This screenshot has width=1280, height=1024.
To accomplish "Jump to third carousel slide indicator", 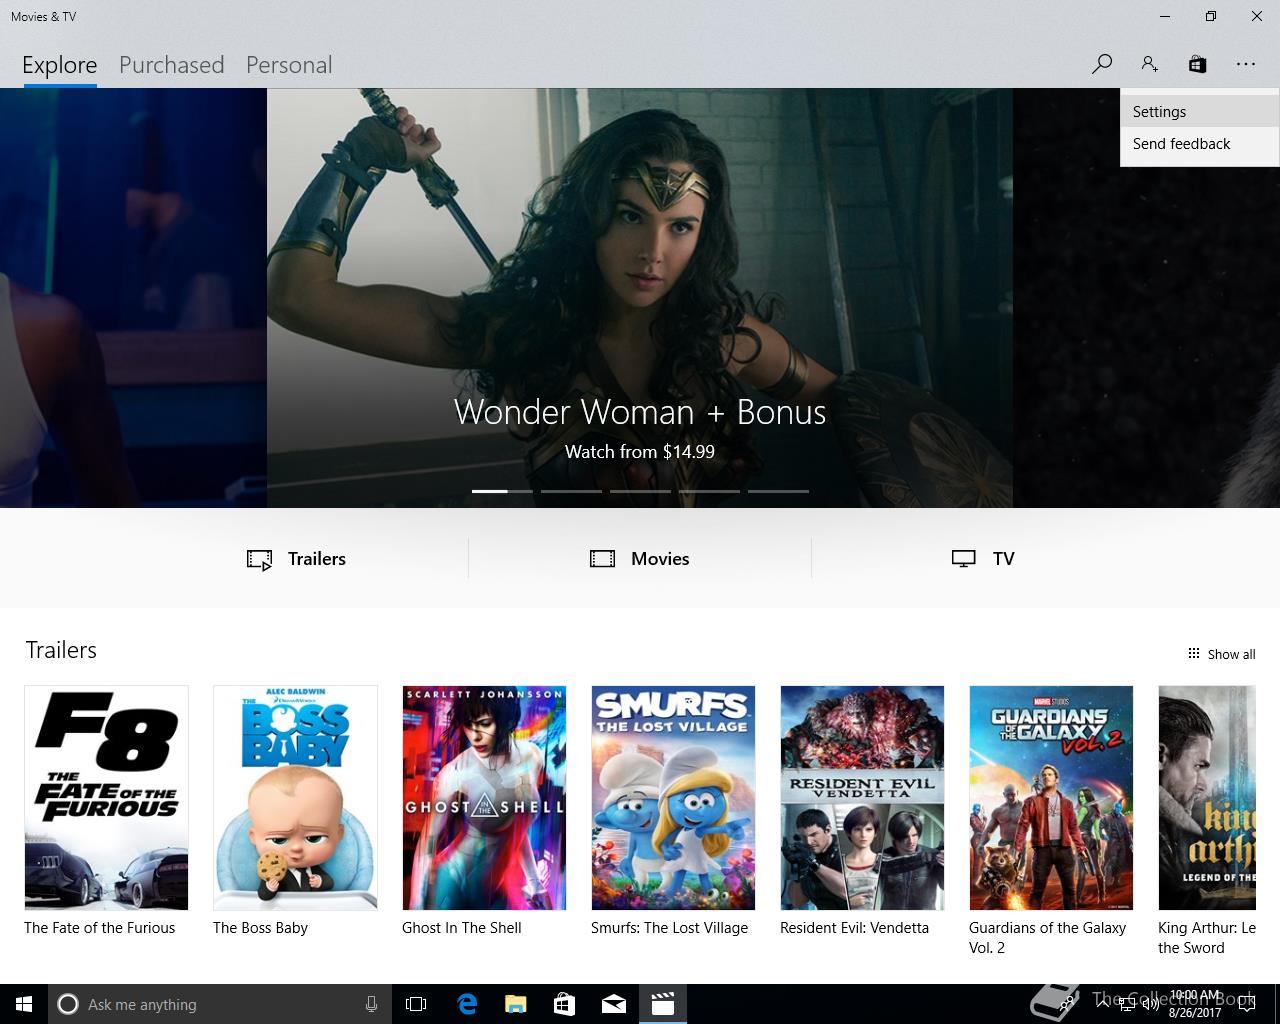I will [640, 491].
